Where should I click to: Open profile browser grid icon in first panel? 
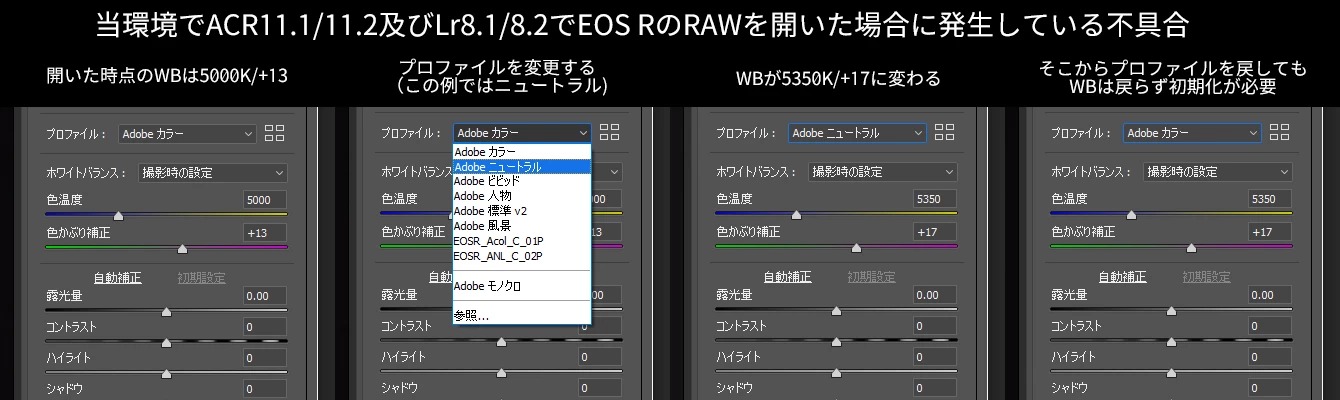(x=275, y=132)
